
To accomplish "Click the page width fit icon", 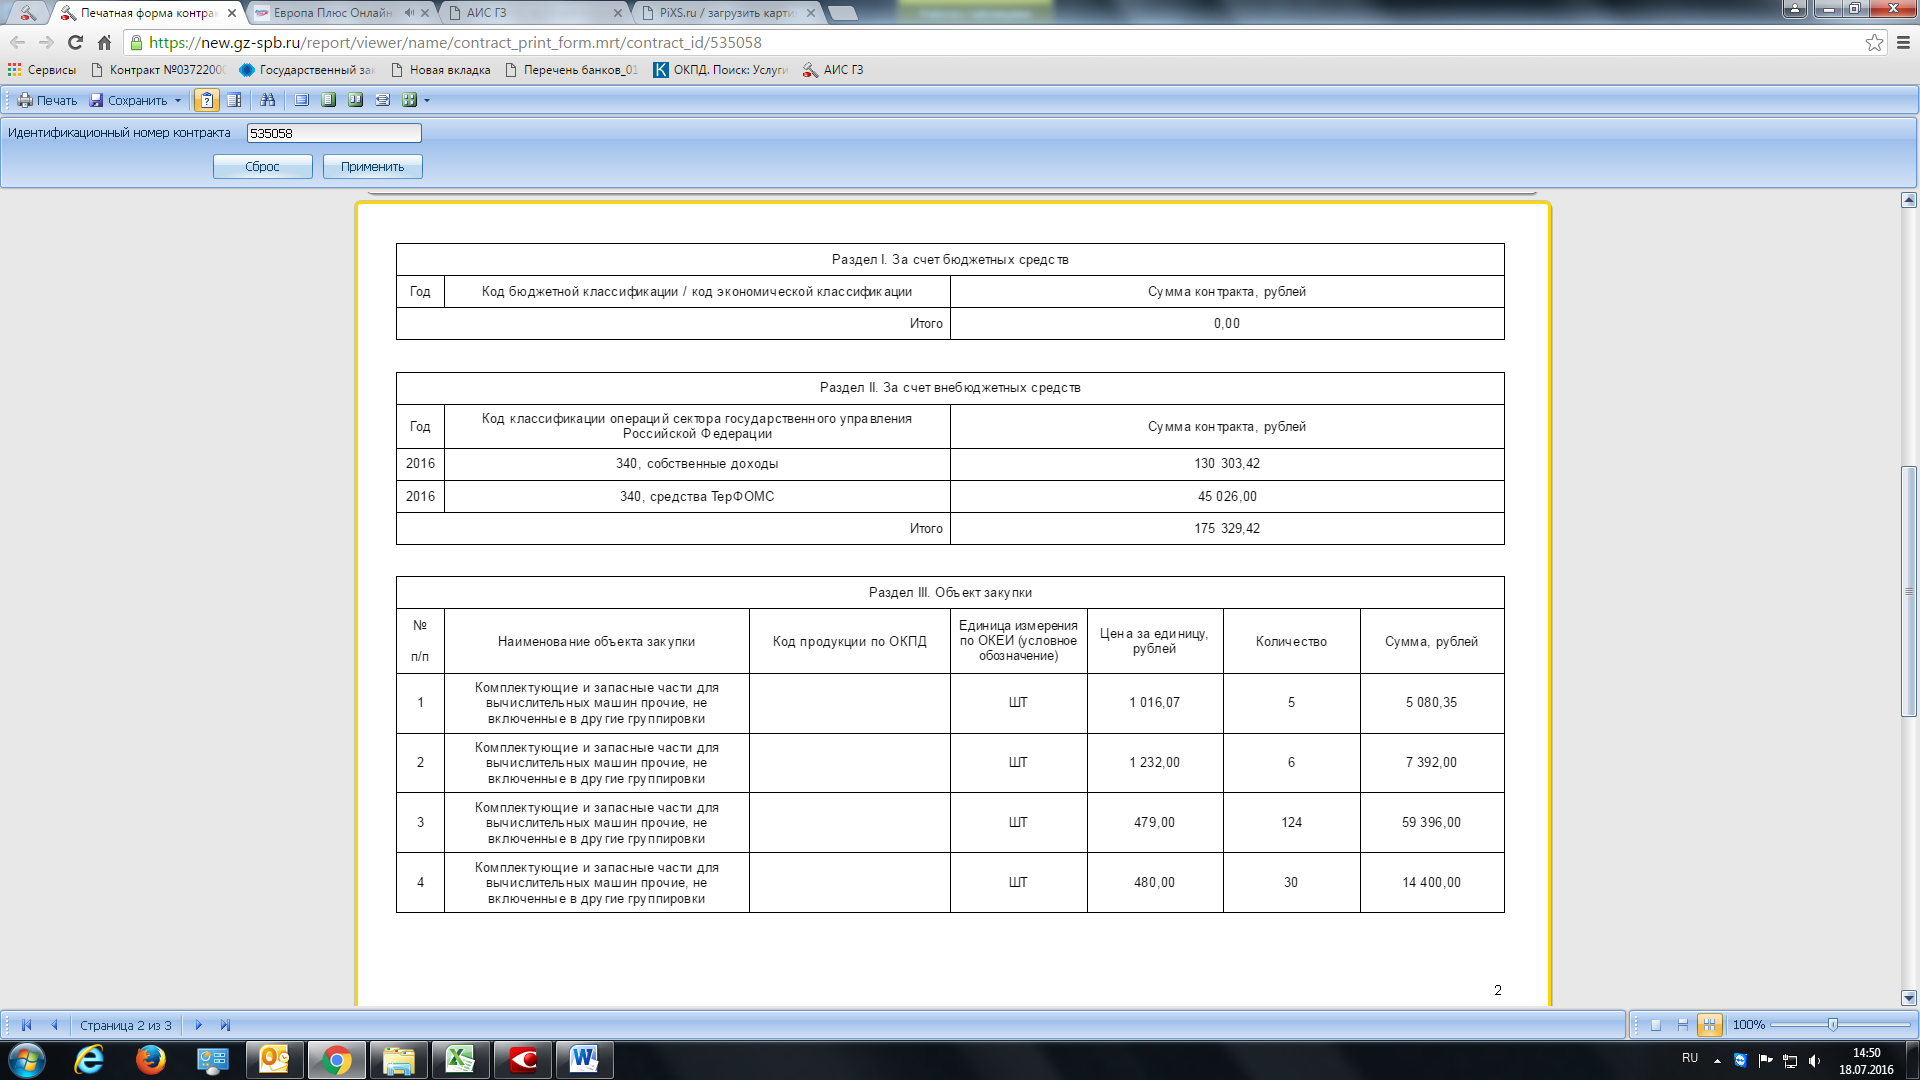I will 382,100.
